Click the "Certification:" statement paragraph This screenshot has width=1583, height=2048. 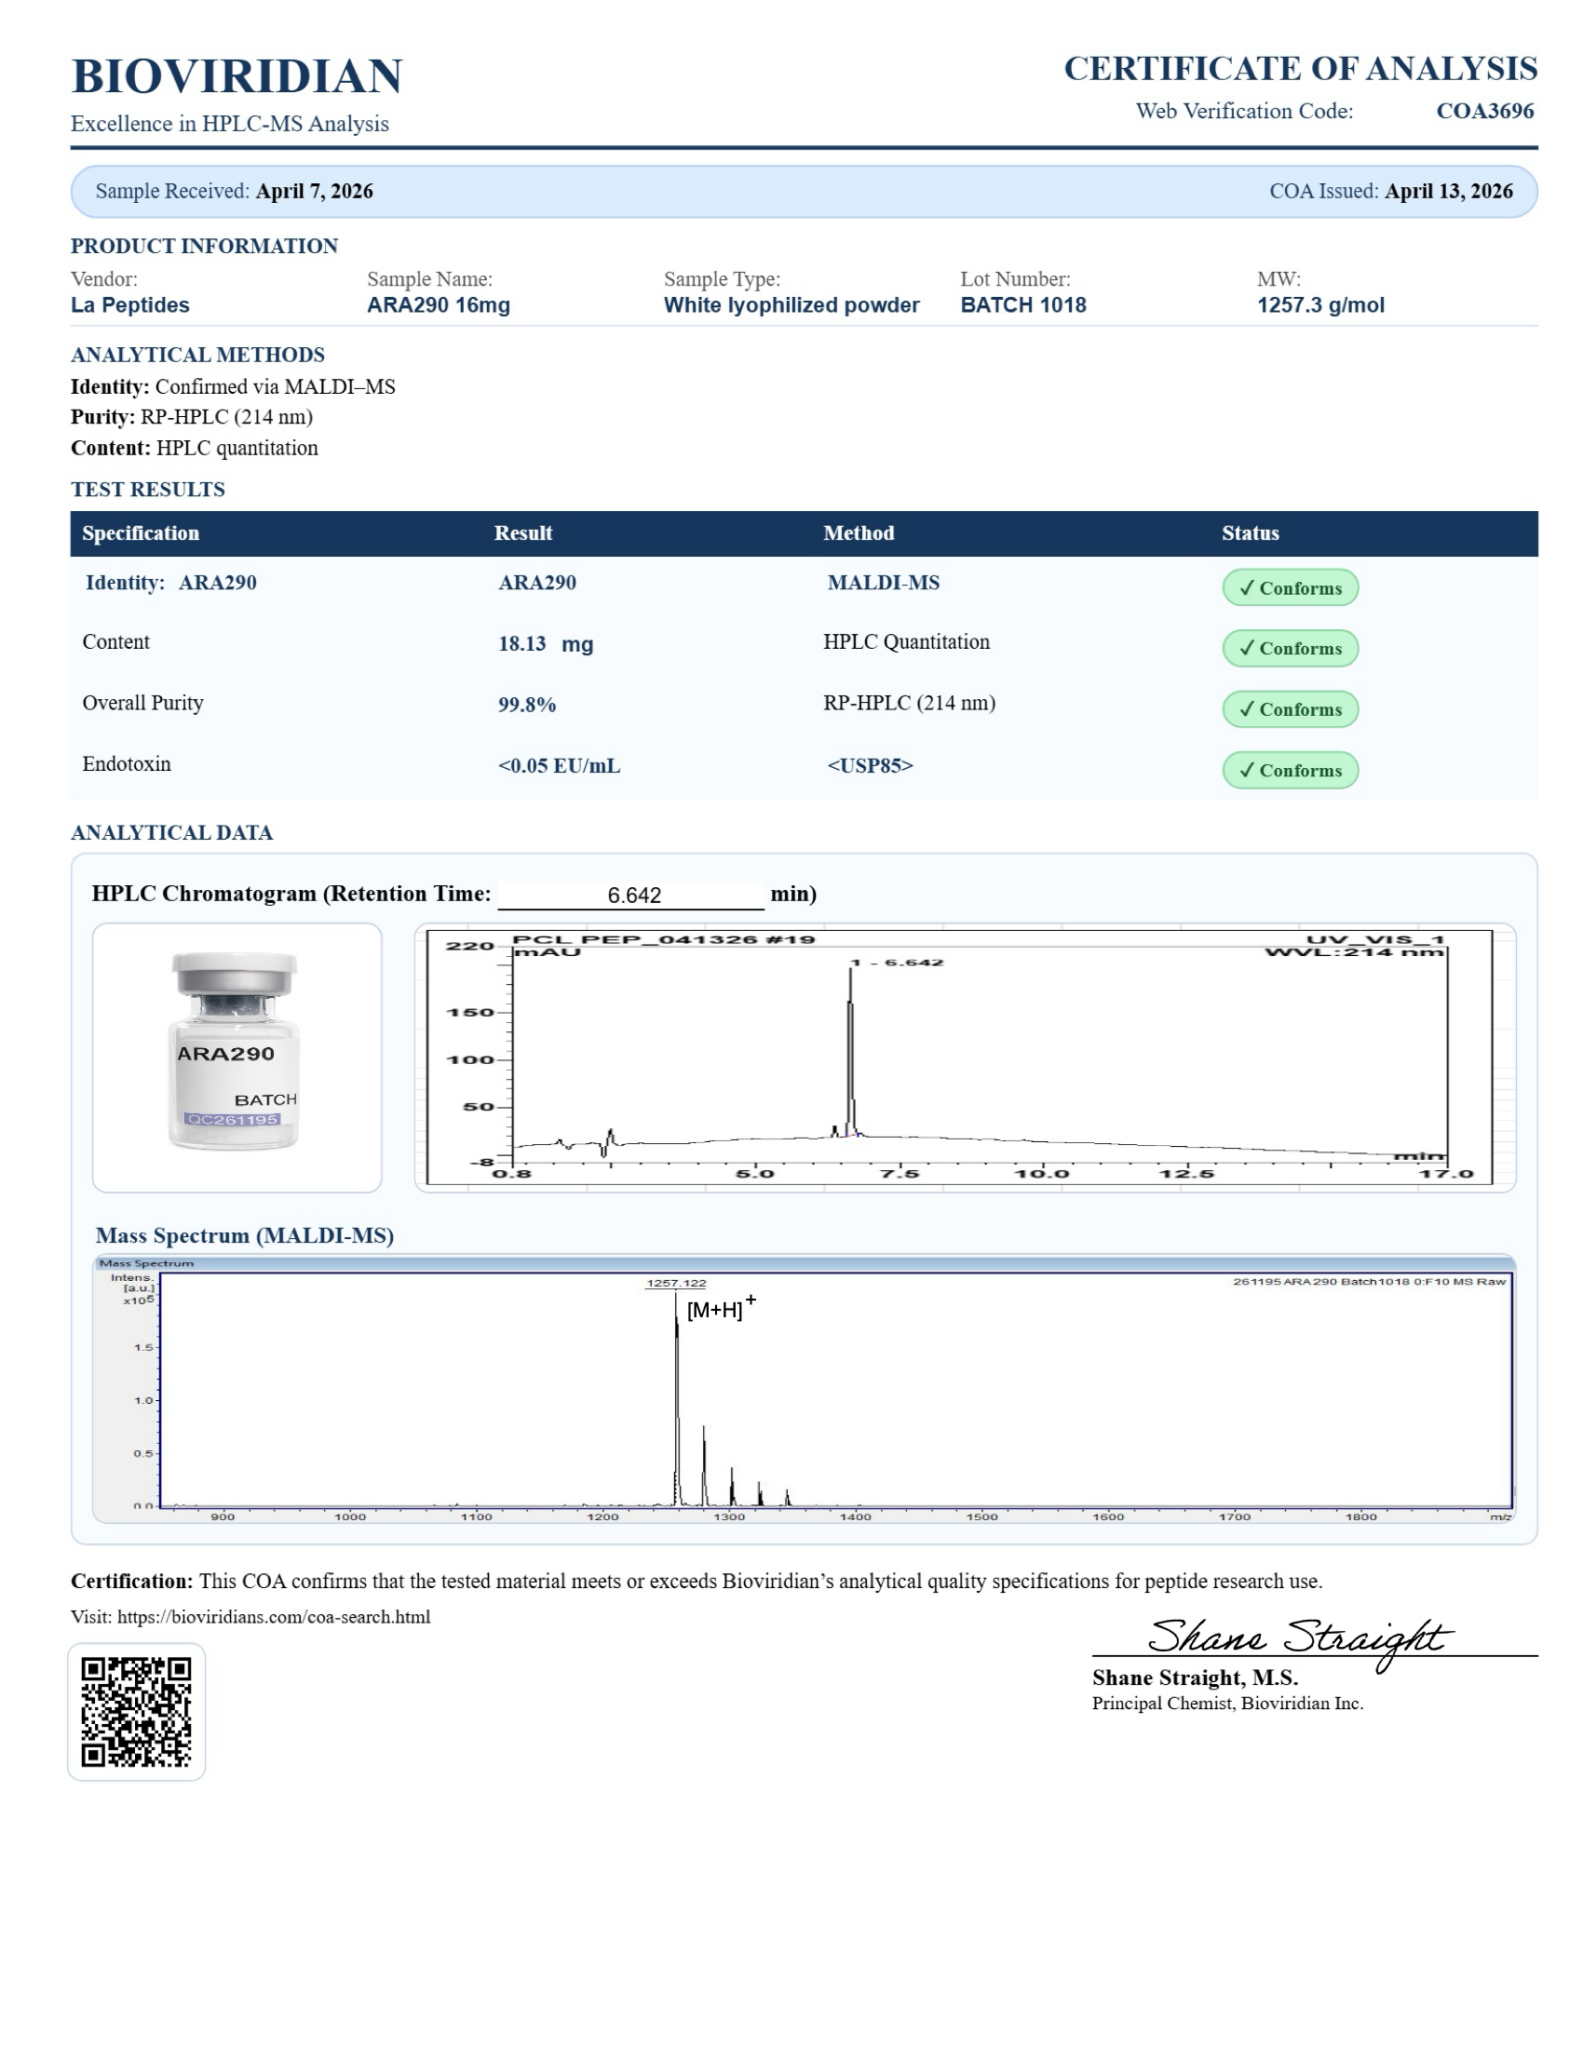coord(697,1581)
